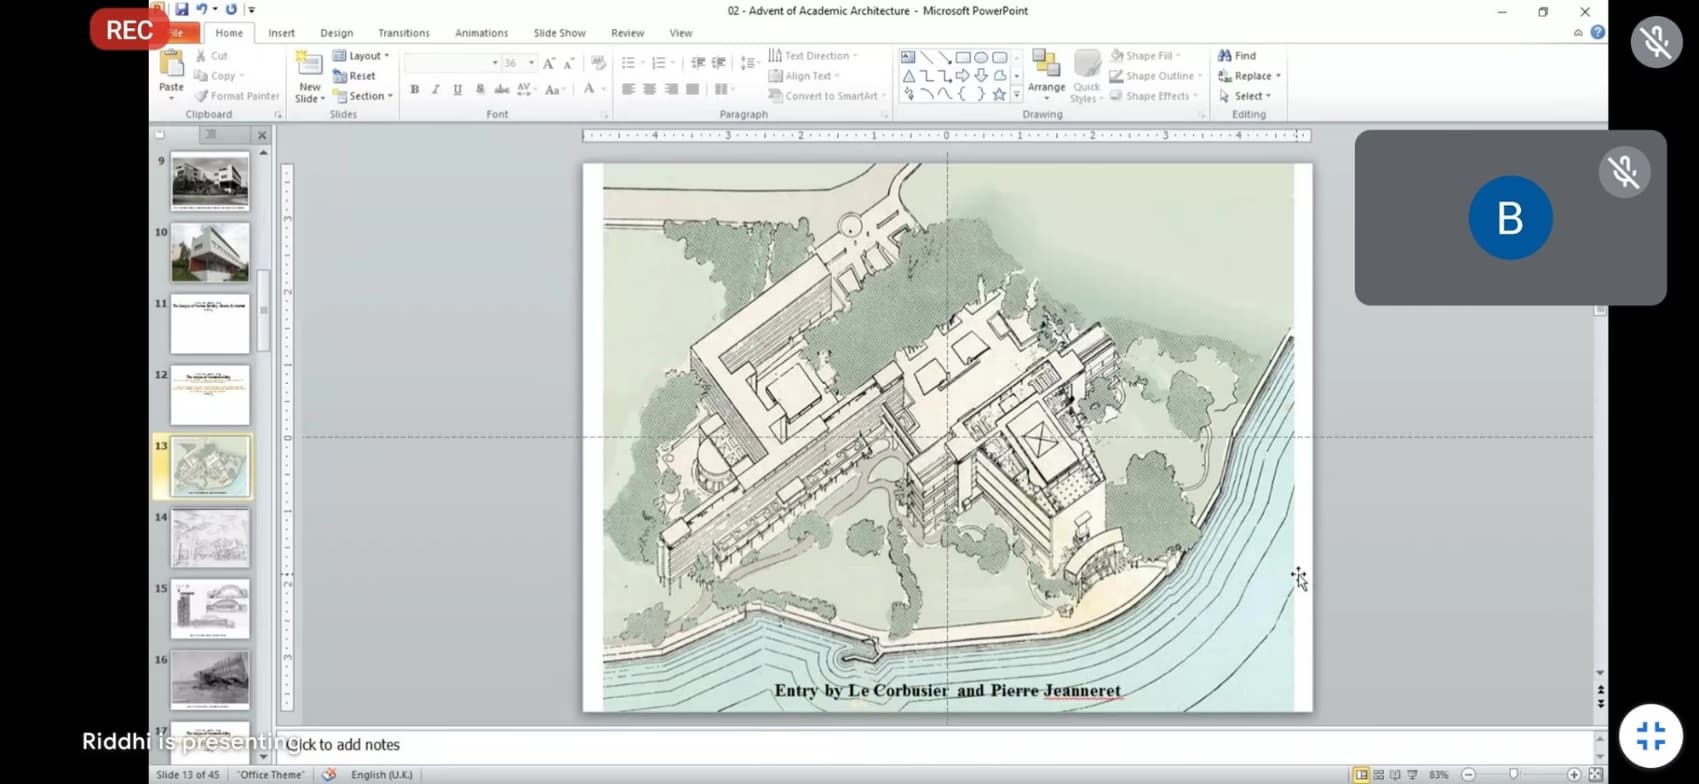Switch to the Insert tab
Viewport: 1699px width, 784px height.
[281, 33]
